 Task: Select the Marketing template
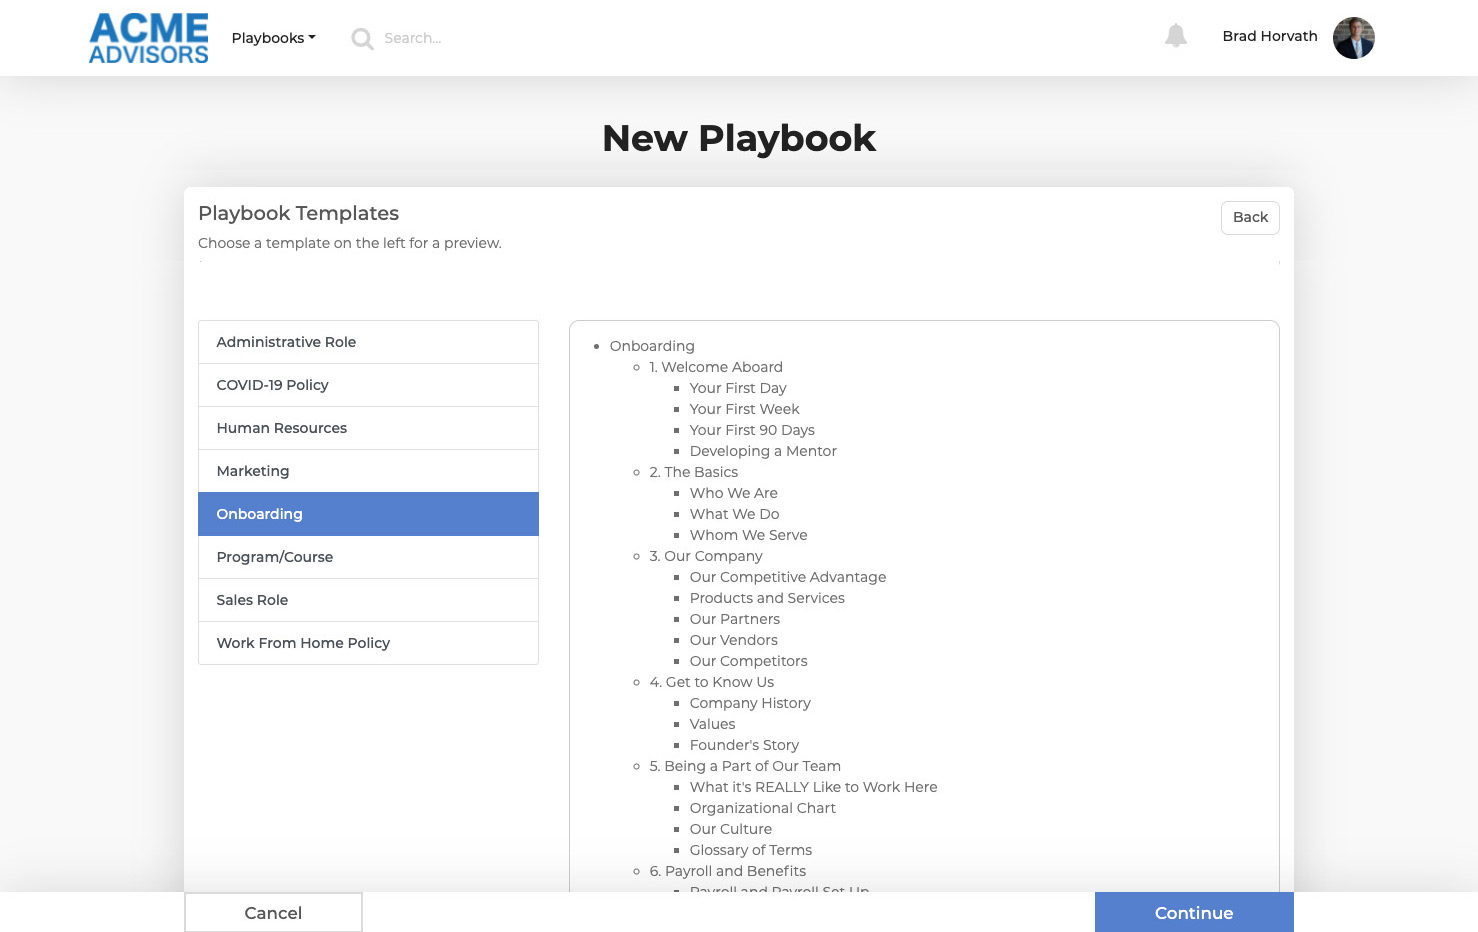point(368,471)
